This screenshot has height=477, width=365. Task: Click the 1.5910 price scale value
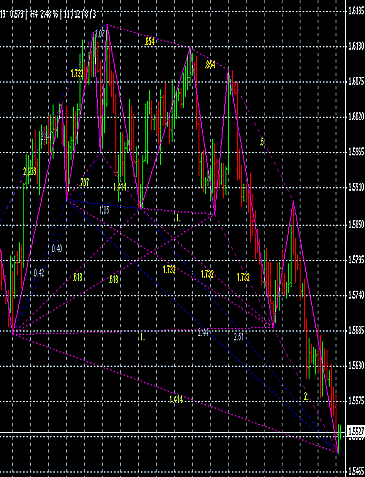[356, 188]
